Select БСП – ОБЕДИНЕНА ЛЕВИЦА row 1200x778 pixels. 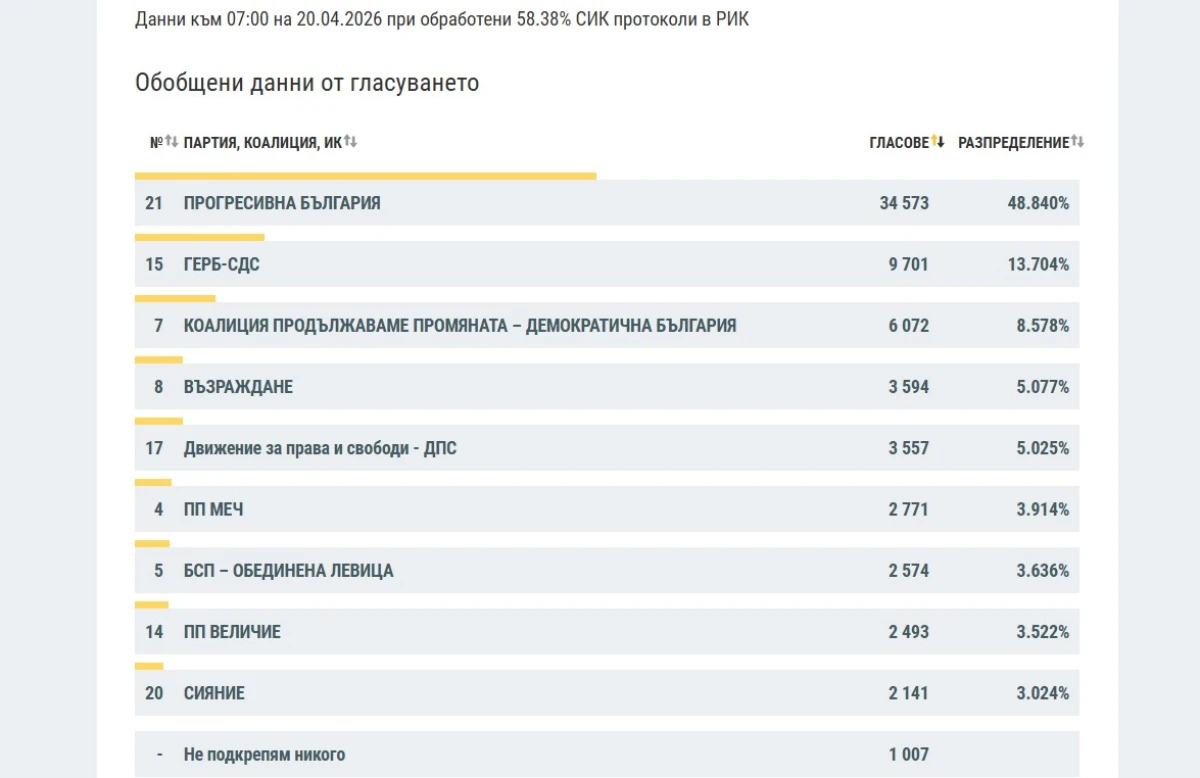click(x=607, y=570)
